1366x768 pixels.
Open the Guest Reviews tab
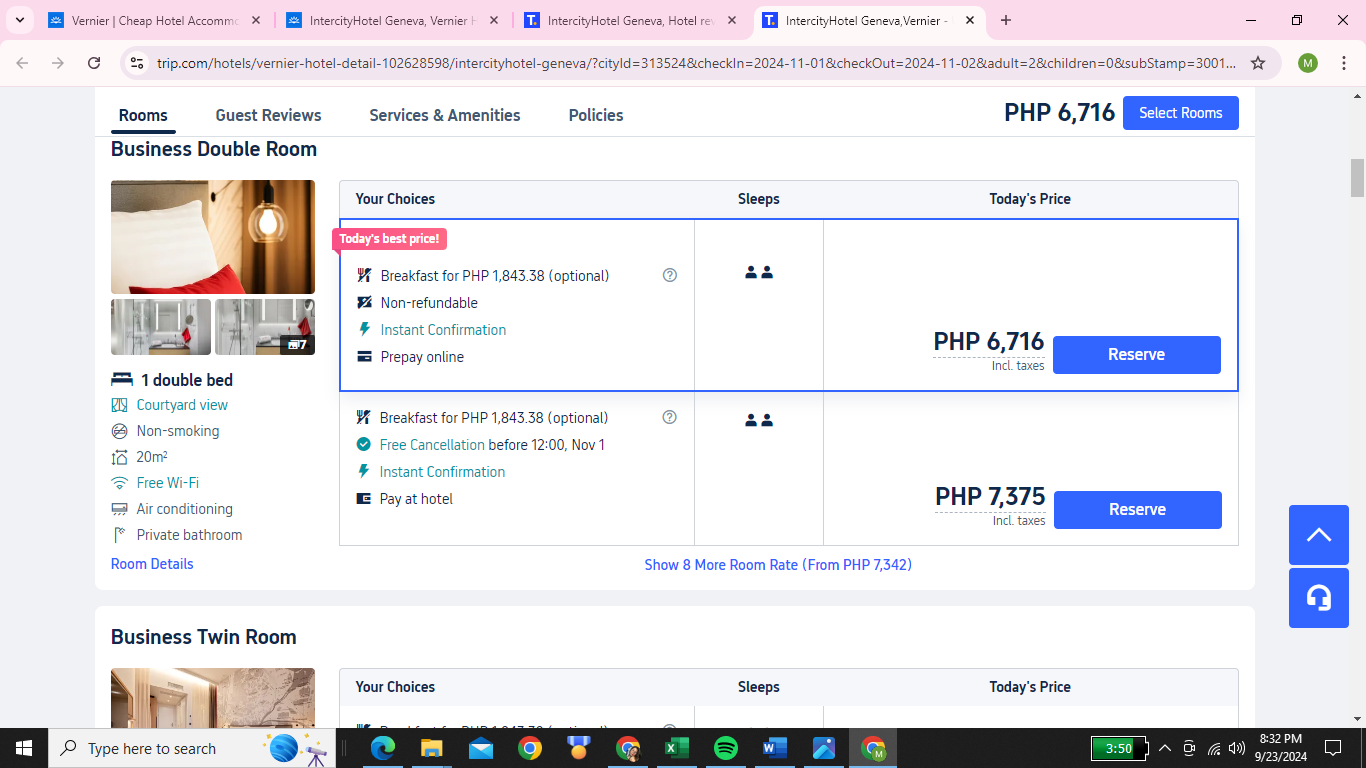[269, 115]
